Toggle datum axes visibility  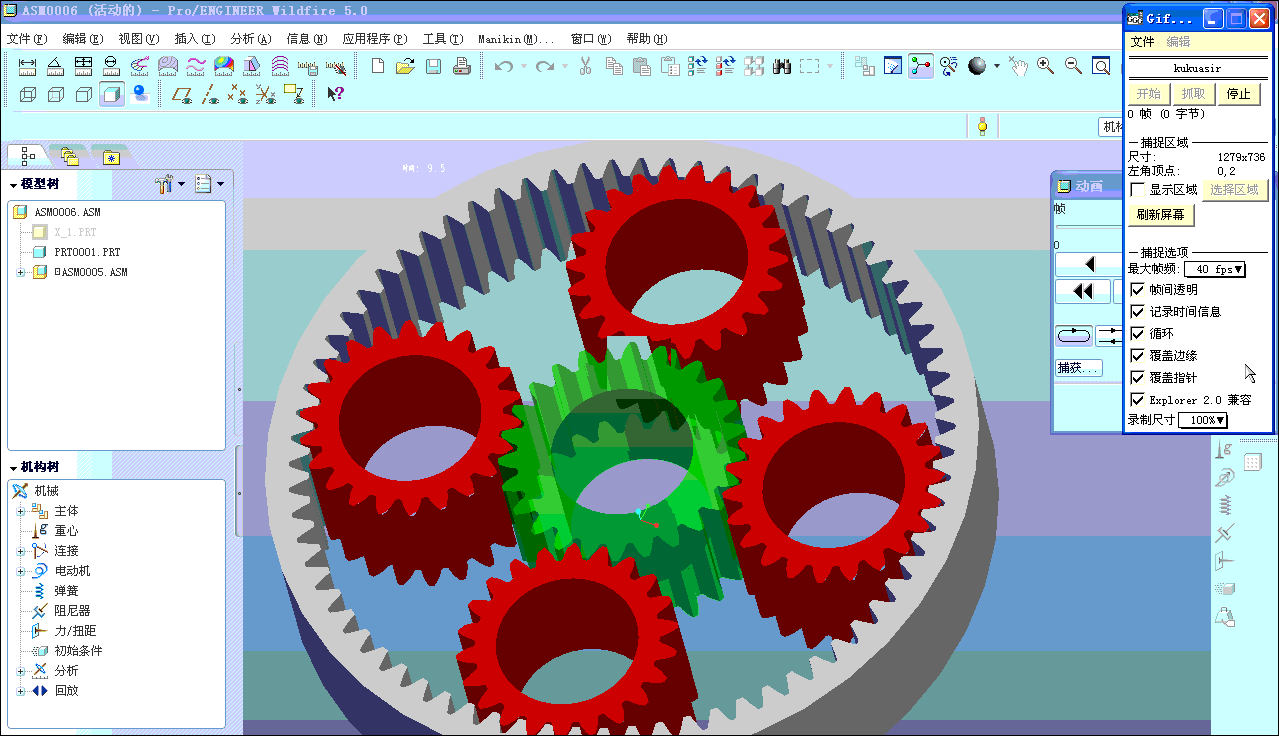210,94
